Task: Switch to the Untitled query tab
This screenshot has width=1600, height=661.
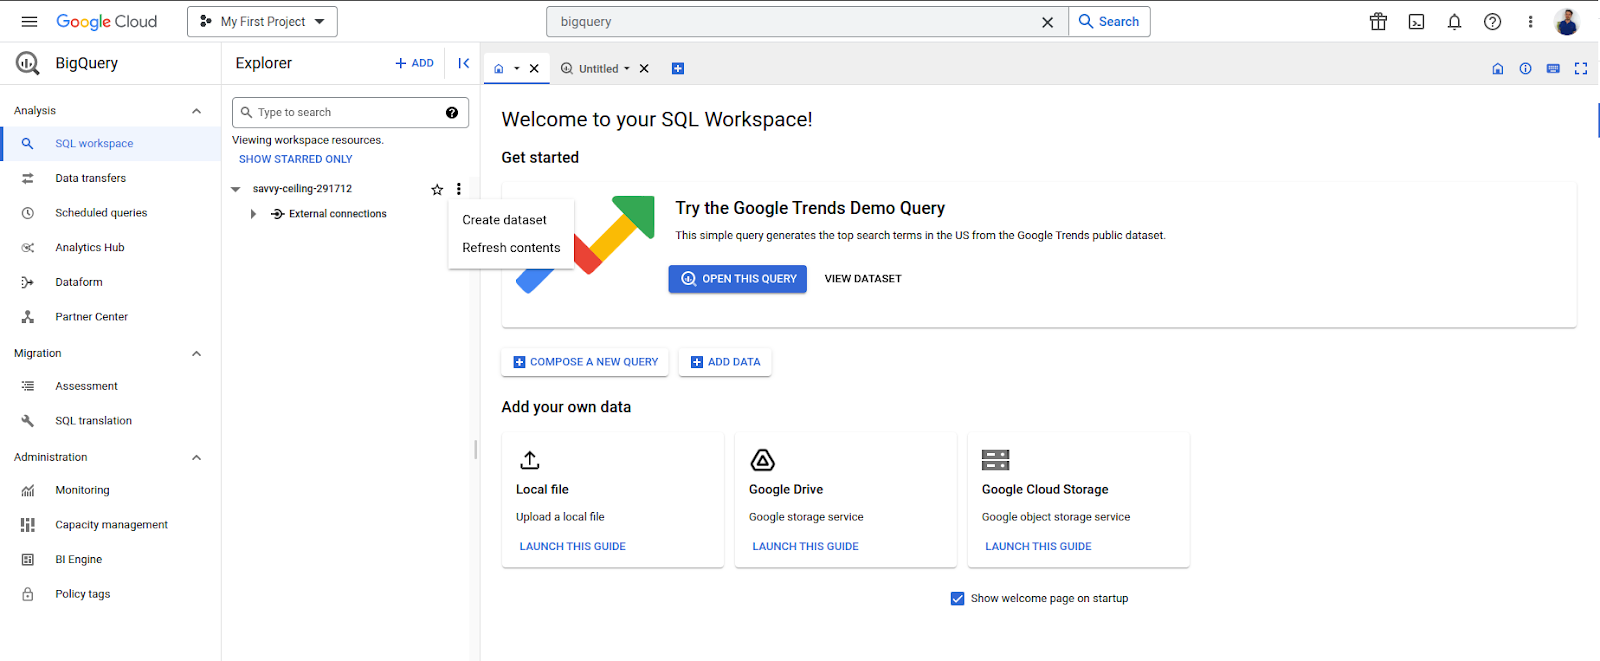Action: click(x=598, y=69)
